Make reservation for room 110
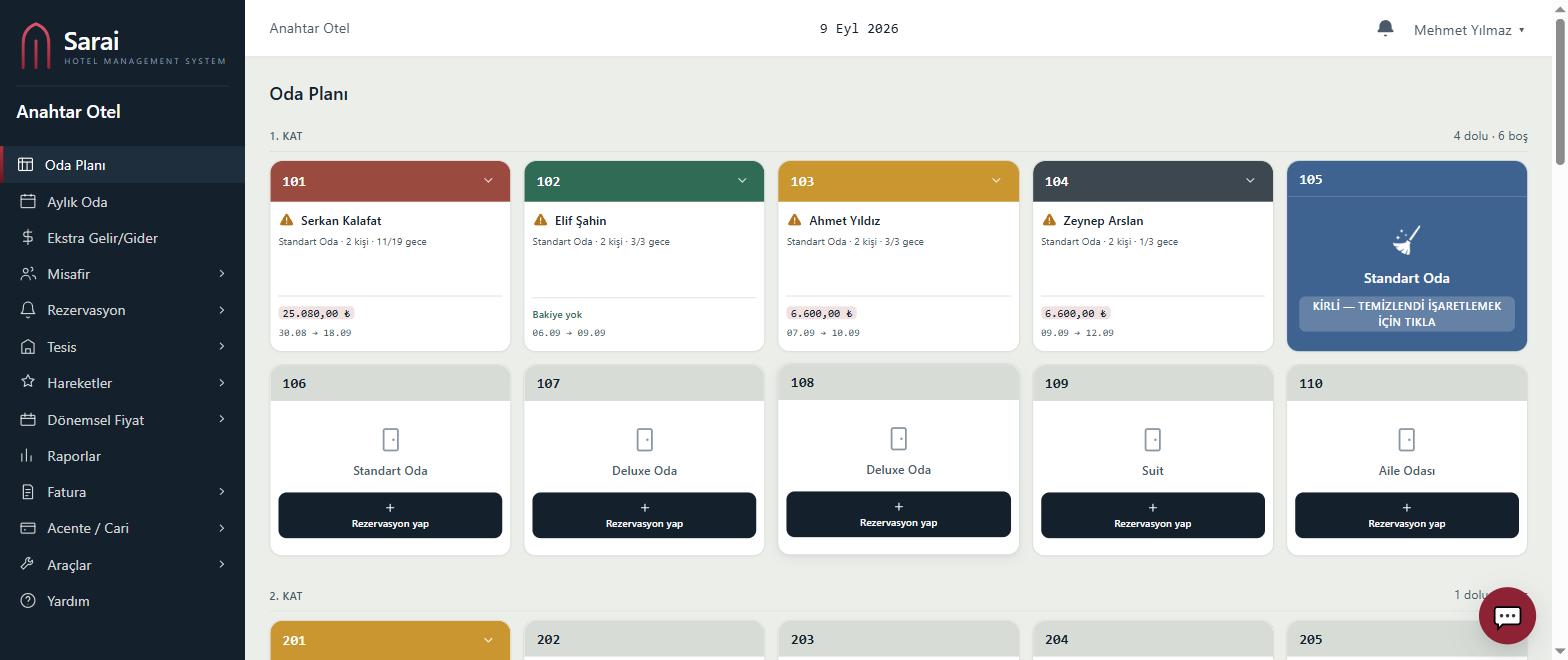1568x660 pixels. (x=1406, y=515)
